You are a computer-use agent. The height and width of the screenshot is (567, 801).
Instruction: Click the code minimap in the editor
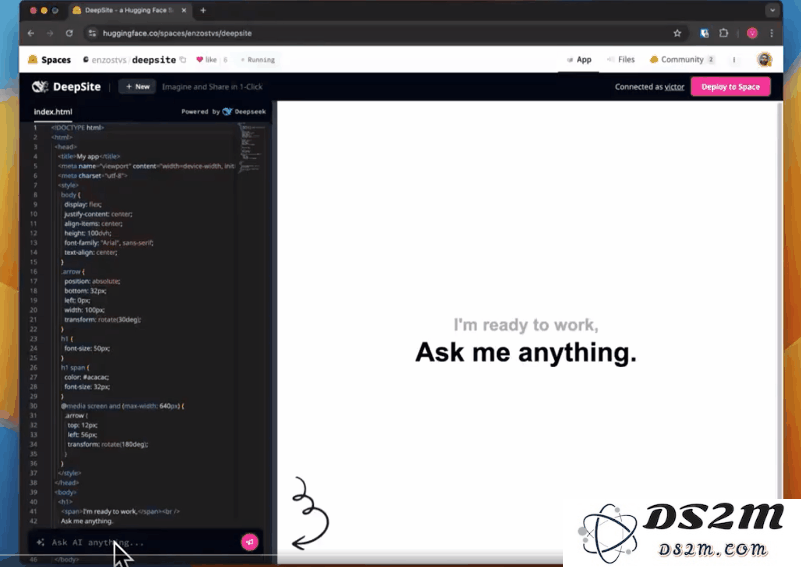tap(250, 148)
